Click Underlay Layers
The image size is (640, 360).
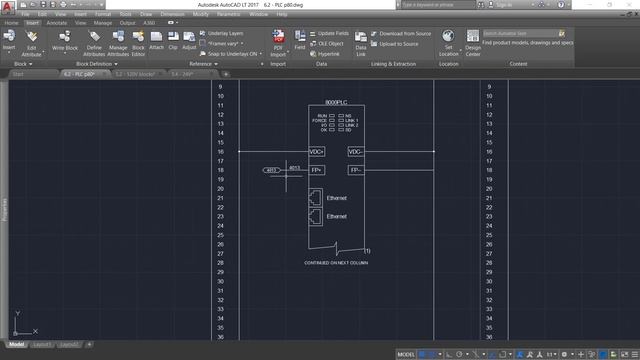coord(221,33)
